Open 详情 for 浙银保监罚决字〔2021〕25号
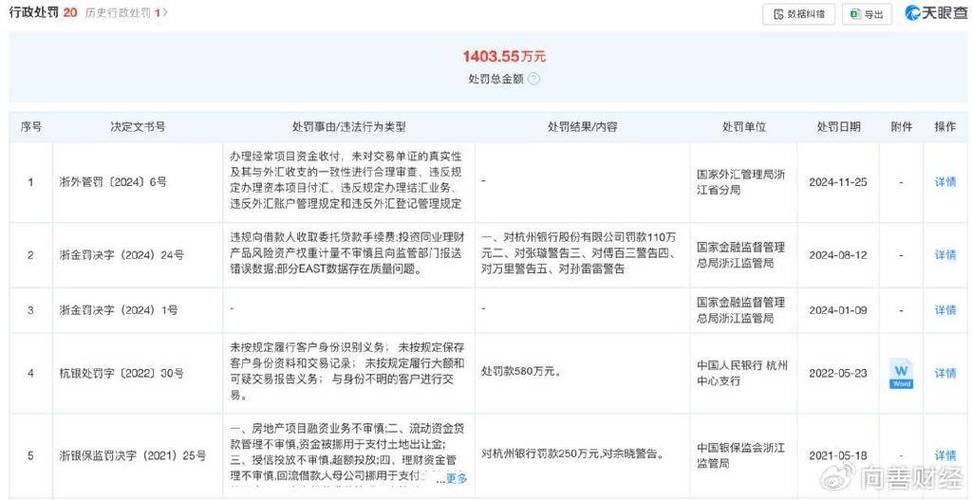Viewport: 972px width, 500px height. coord(945,455)
